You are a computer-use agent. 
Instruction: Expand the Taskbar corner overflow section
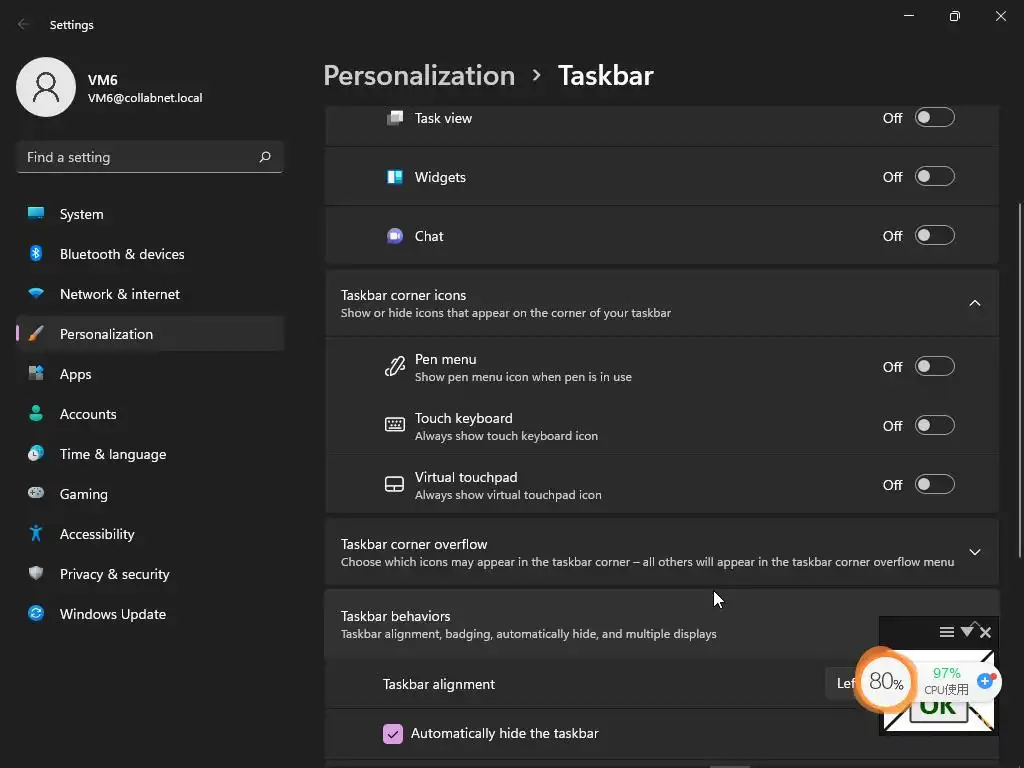pyautogui.click(x=975, y=552)
